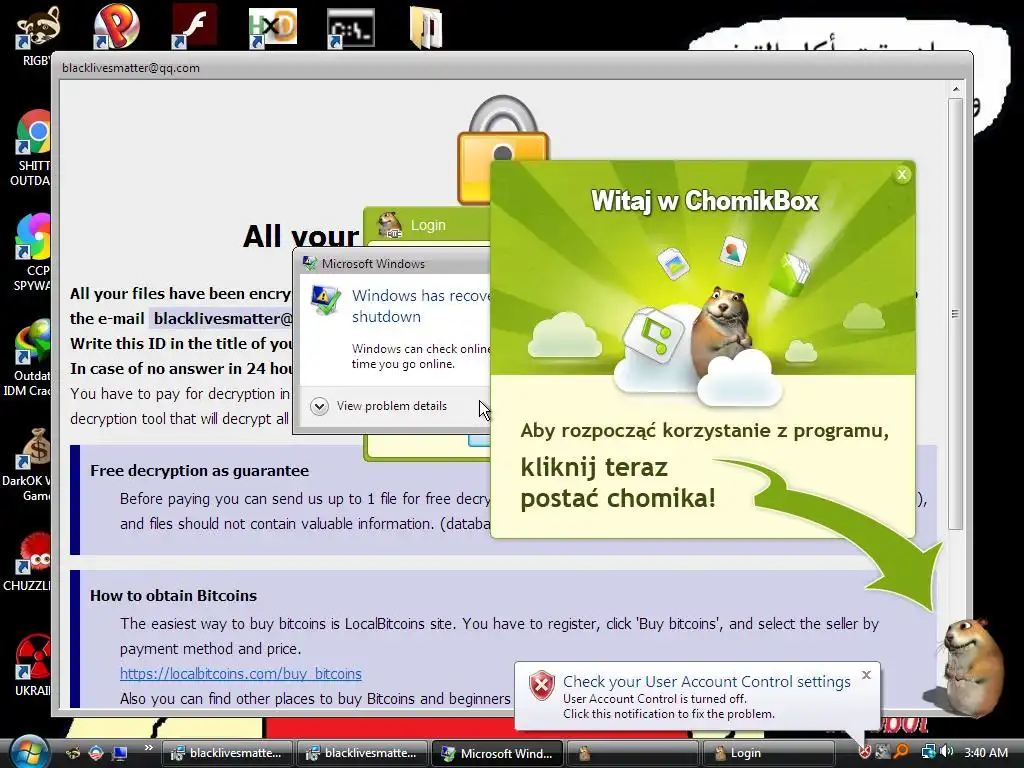The width and height of the screenshot is (1024, 768).
Task: Click the orange magnifier tray icon
Action: pos(902,752)
